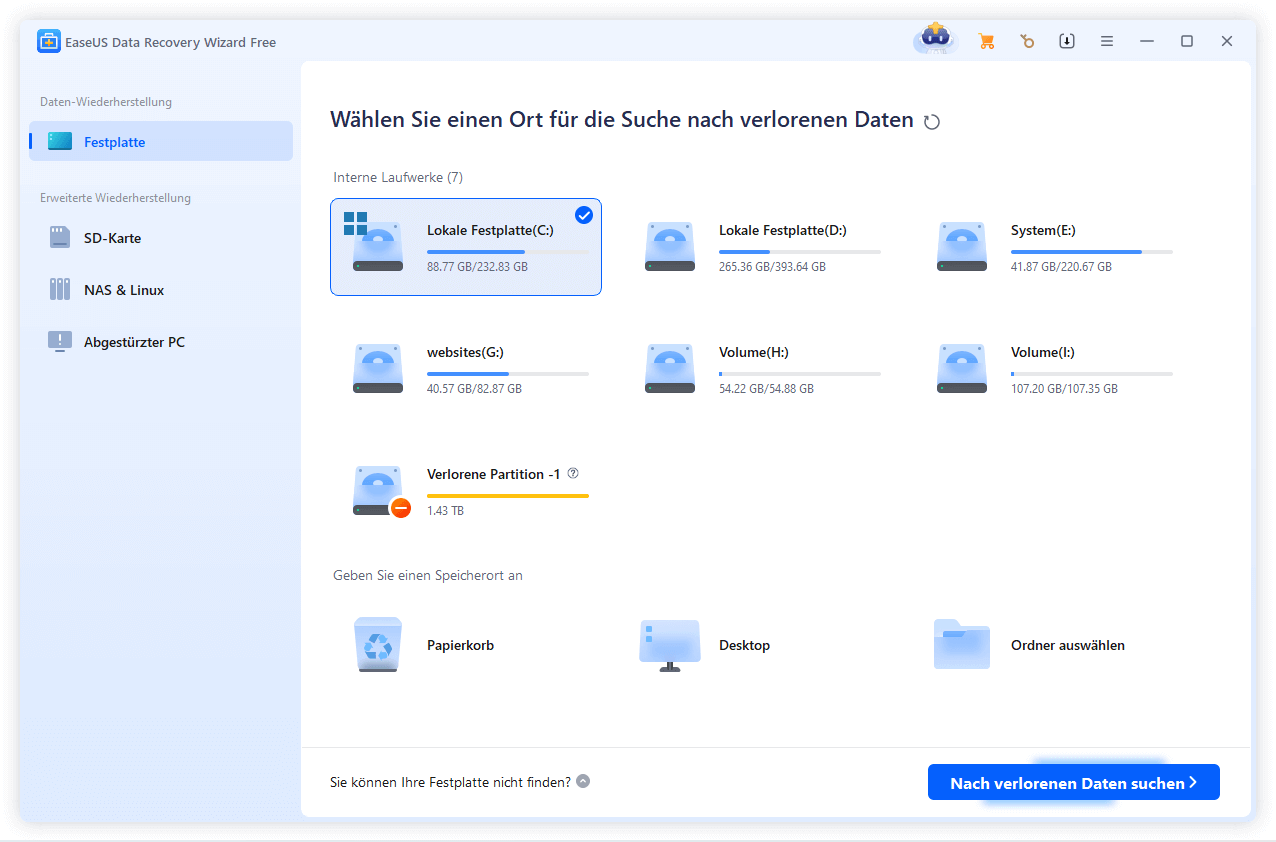Select Desktop as scan location
This screenshot has height=842, width=1276.
tap(744, 645)
